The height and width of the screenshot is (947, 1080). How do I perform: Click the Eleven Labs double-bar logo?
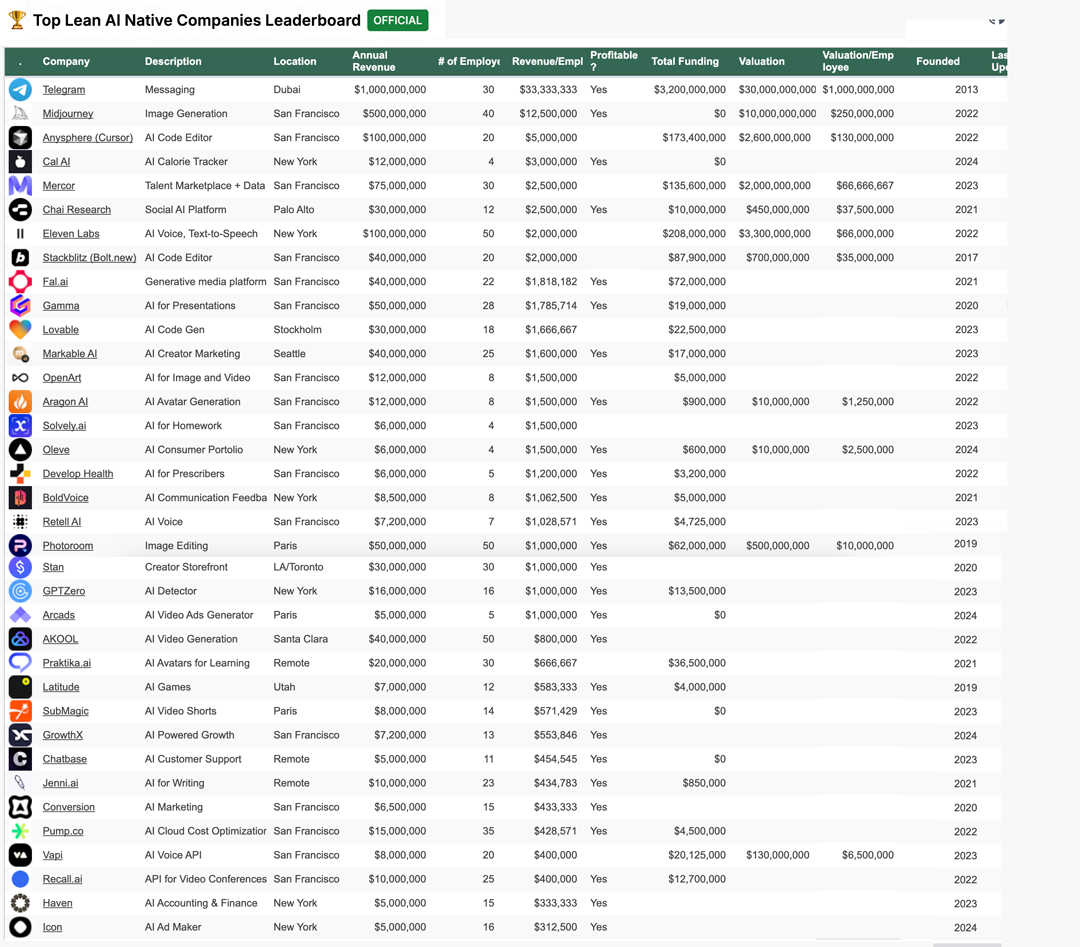pyautogui.click(x=20, y=233)
